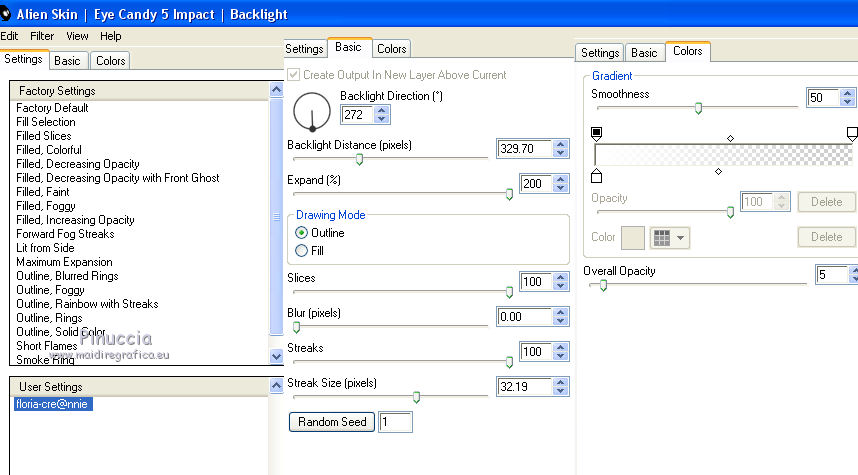Click the Alien Skin logo in the title bar
This screenshot has height=475, width=858.
pos(5,14)
